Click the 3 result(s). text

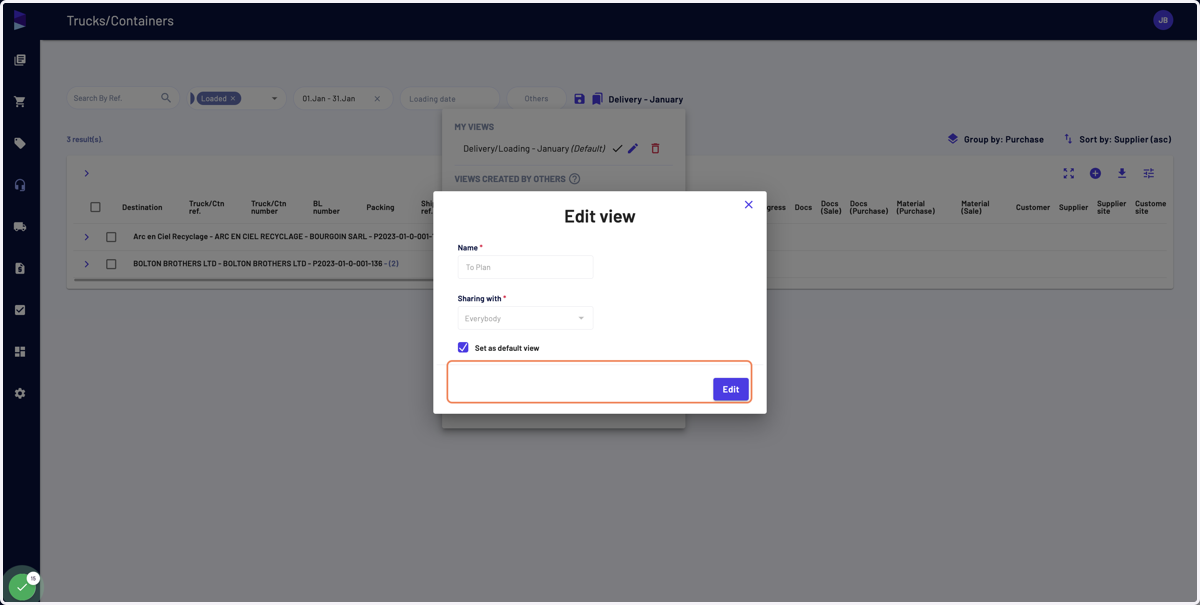[85, 139]
